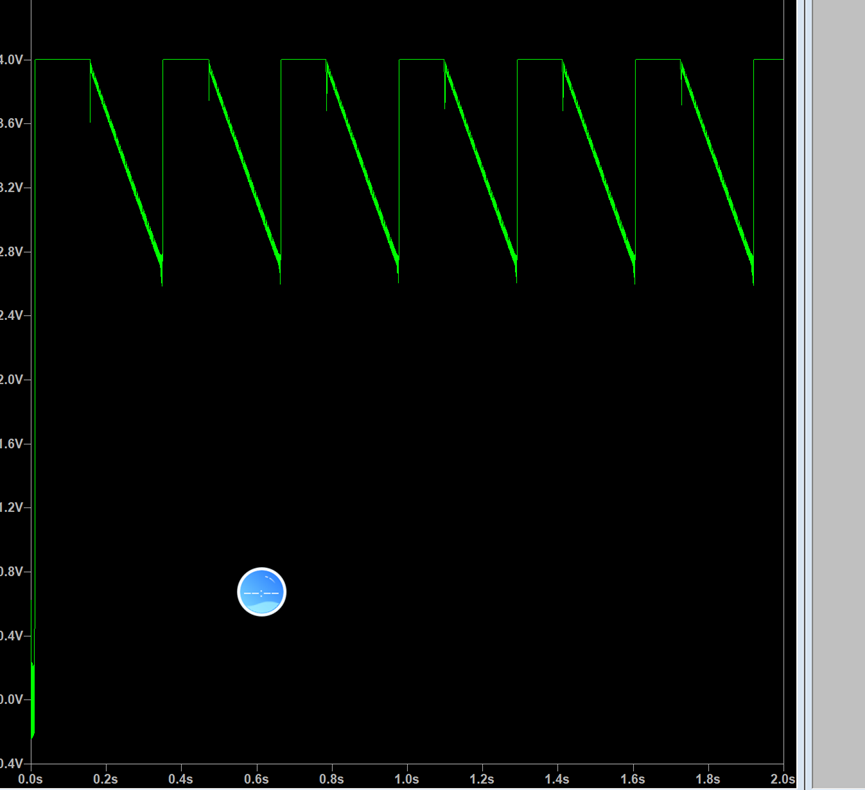Screen dimensions: 865x790
Task: Click the 1.4s time axis label
Action: tap(557, 779)
